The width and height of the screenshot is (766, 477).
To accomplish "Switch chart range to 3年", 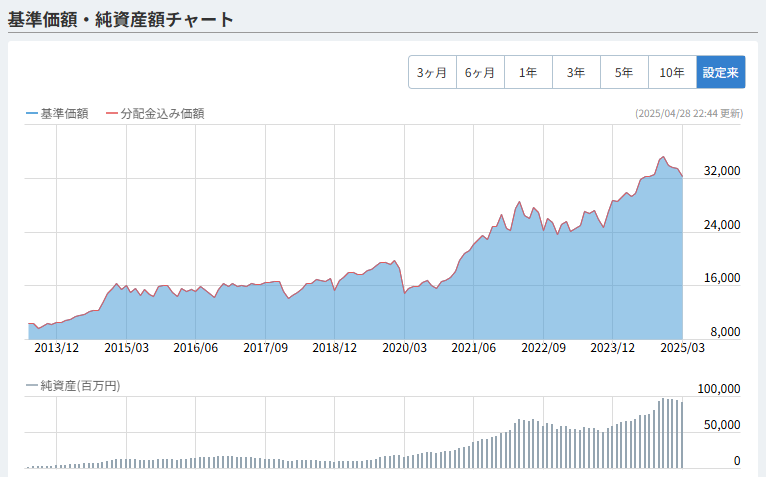I will pyautogui.click(x=576, y=72).
